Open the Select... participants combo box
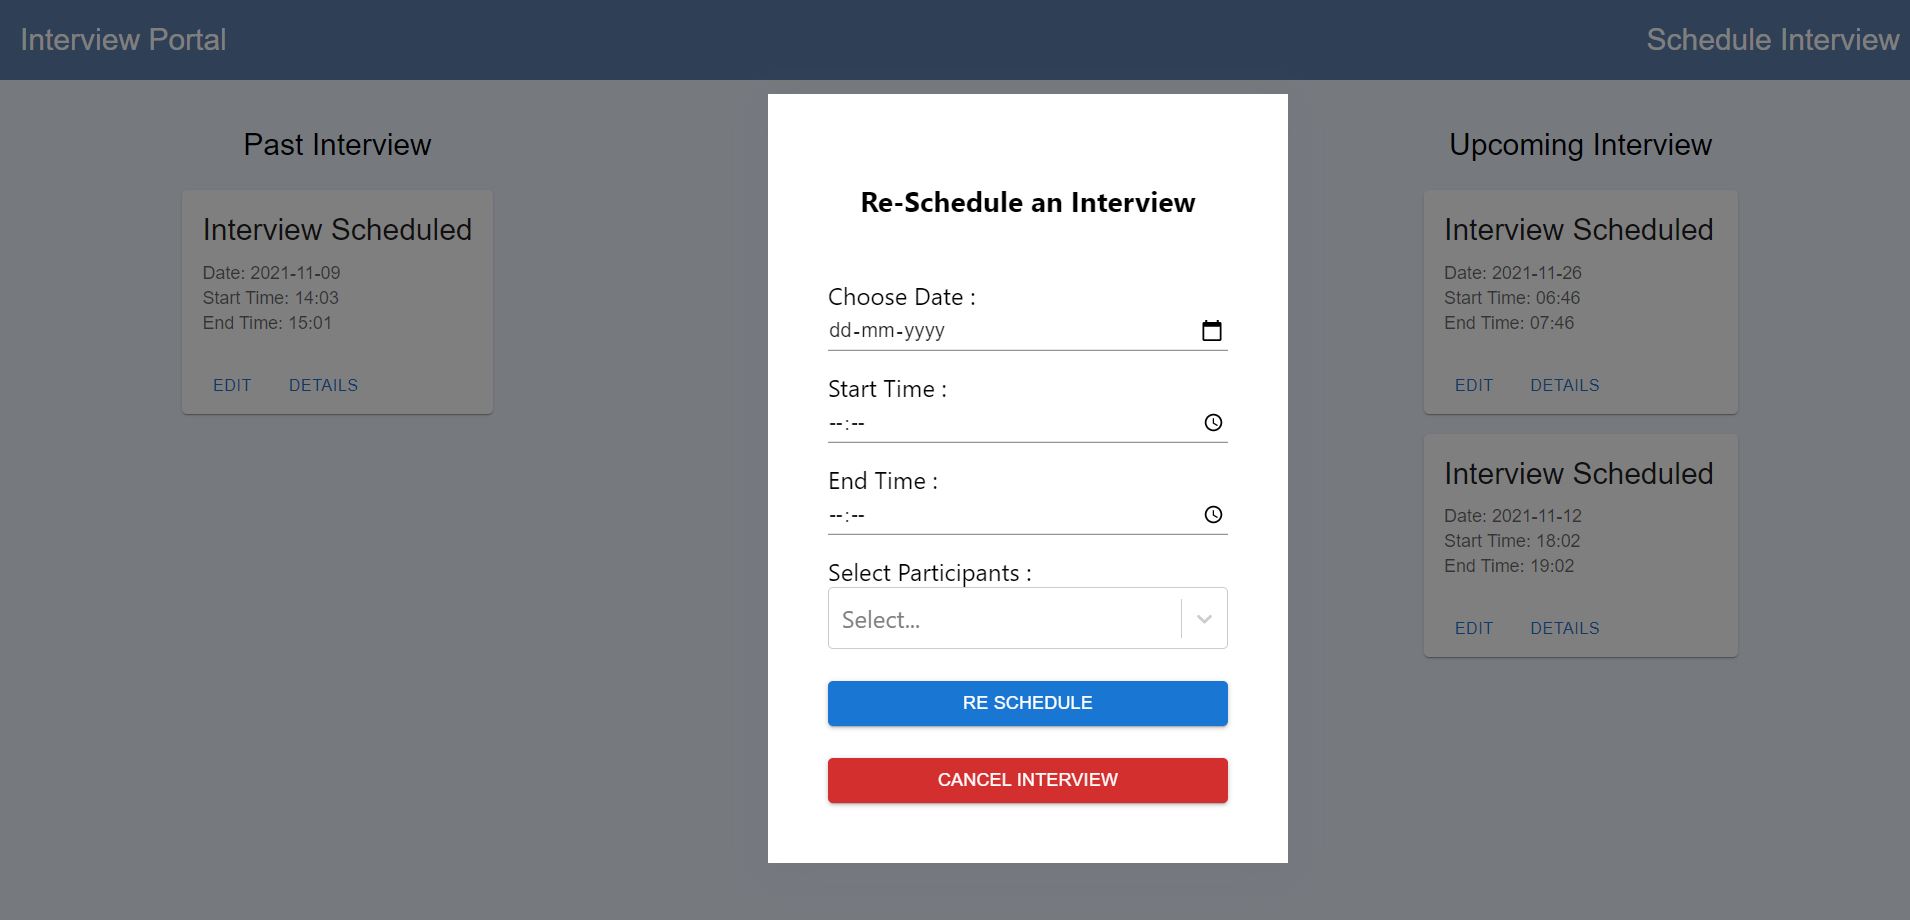The height and width of the screenshot is (920, 1910). 1000,617
